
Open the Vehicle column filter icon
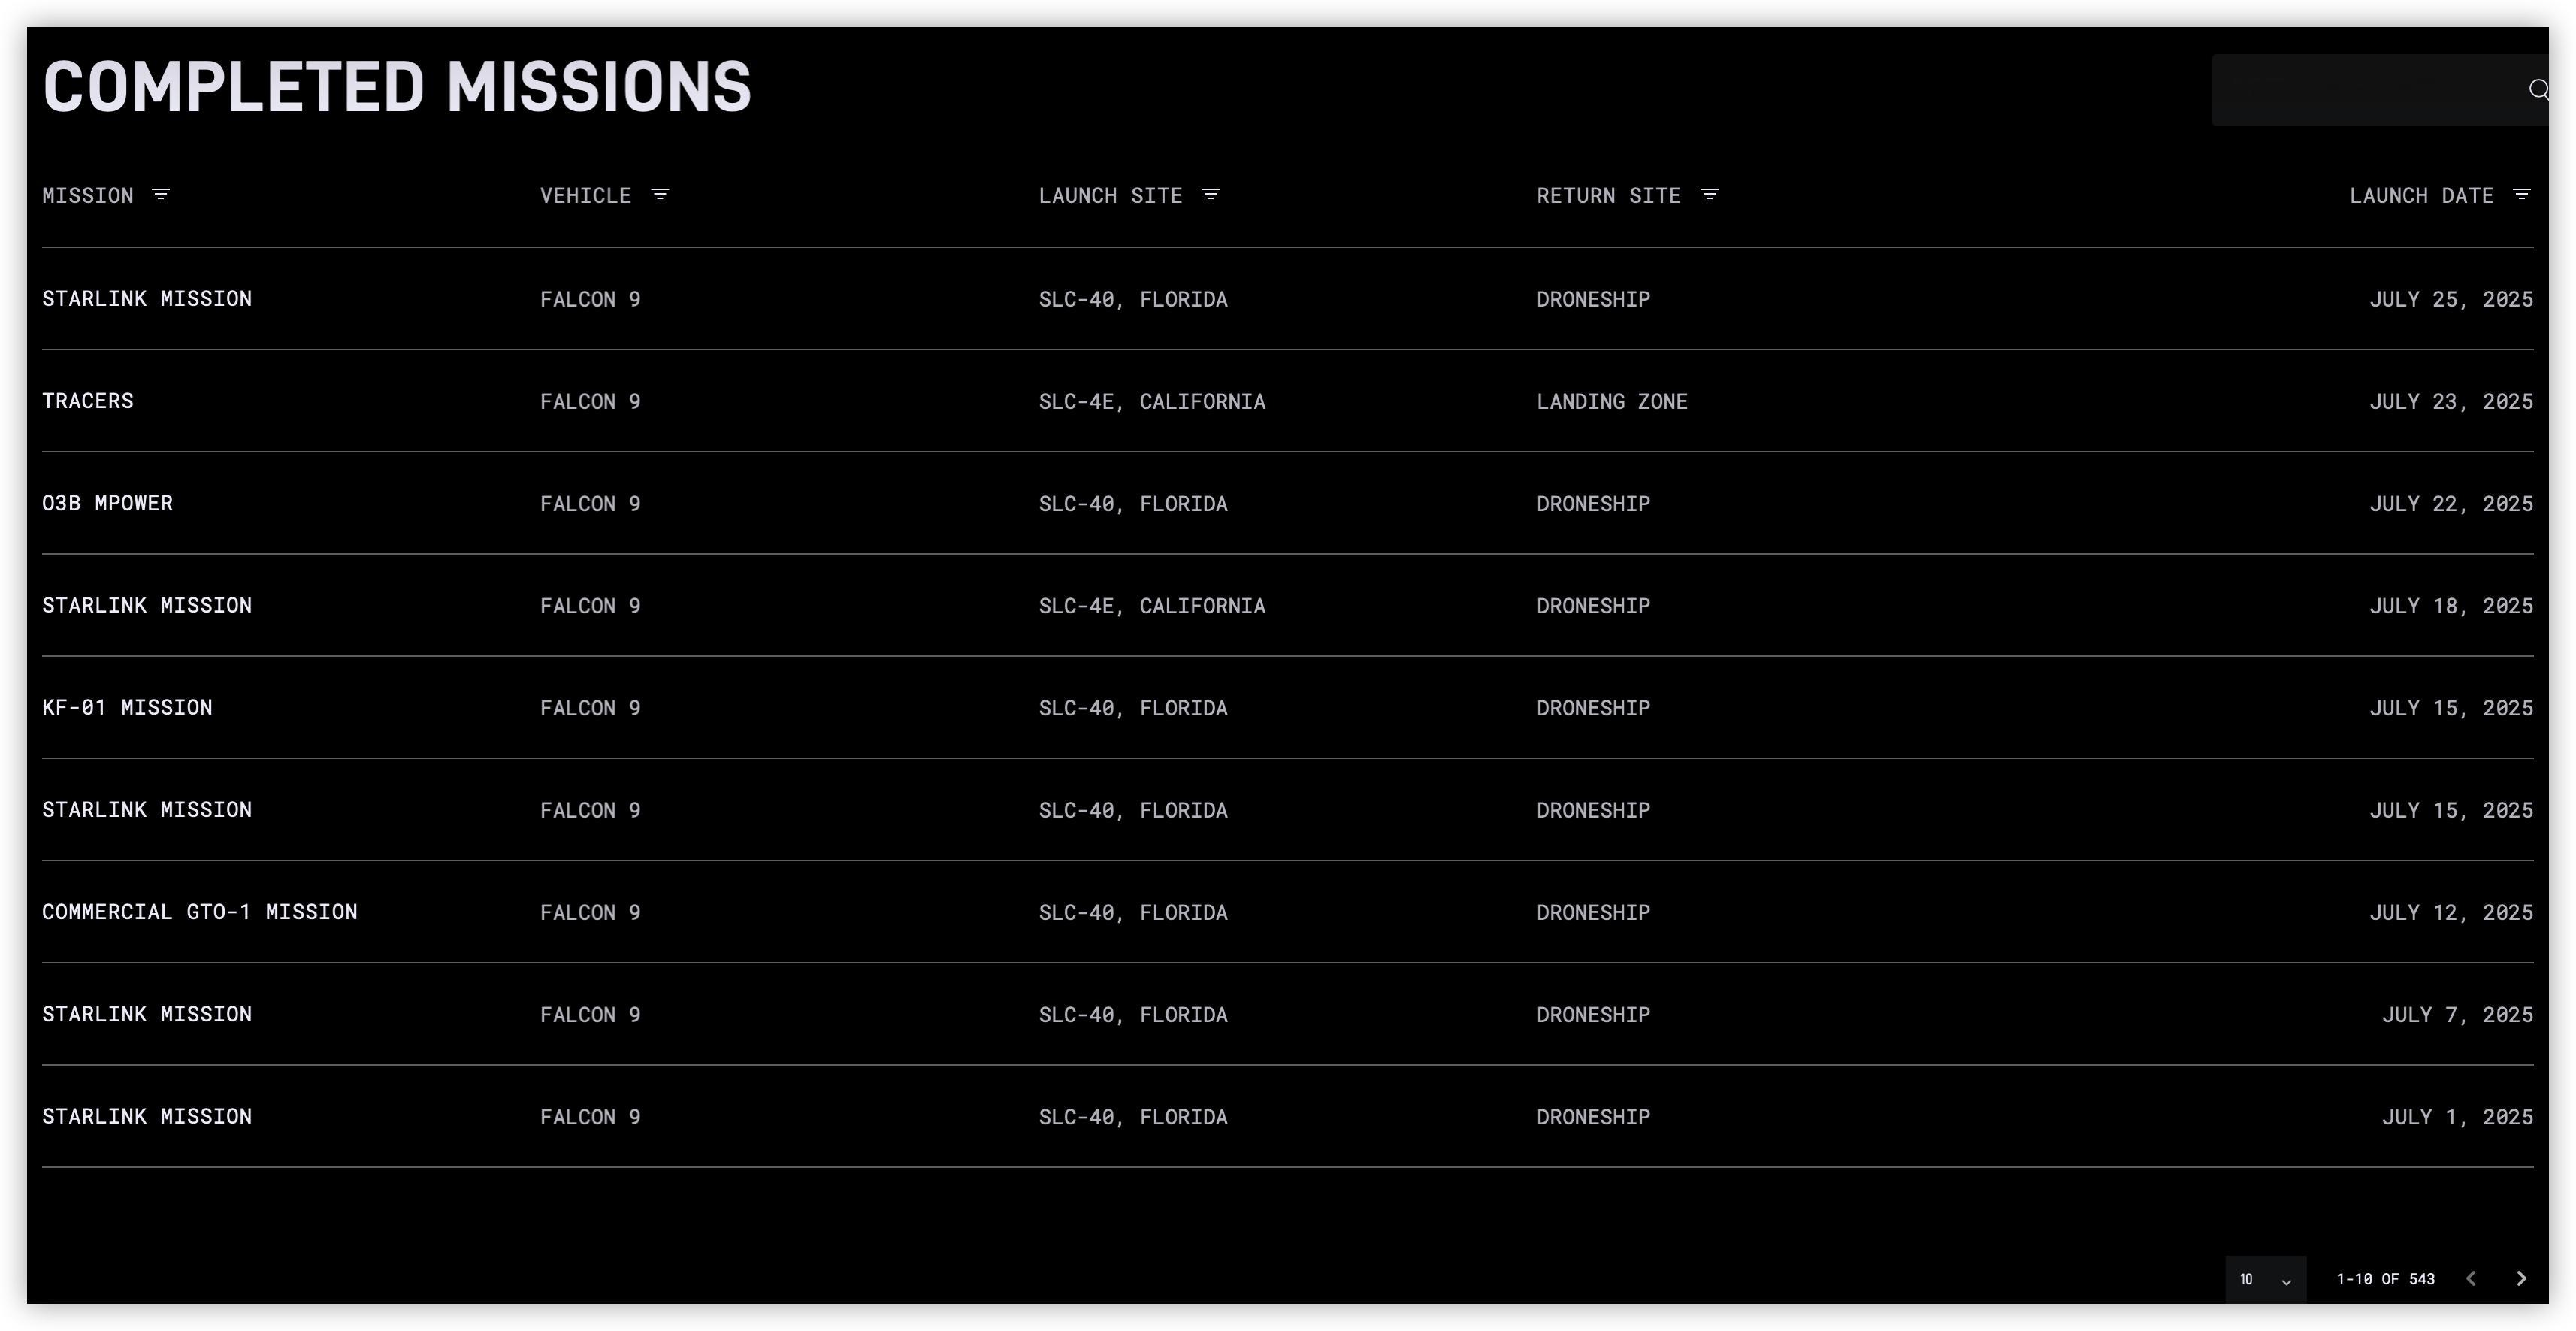point(659,194)
